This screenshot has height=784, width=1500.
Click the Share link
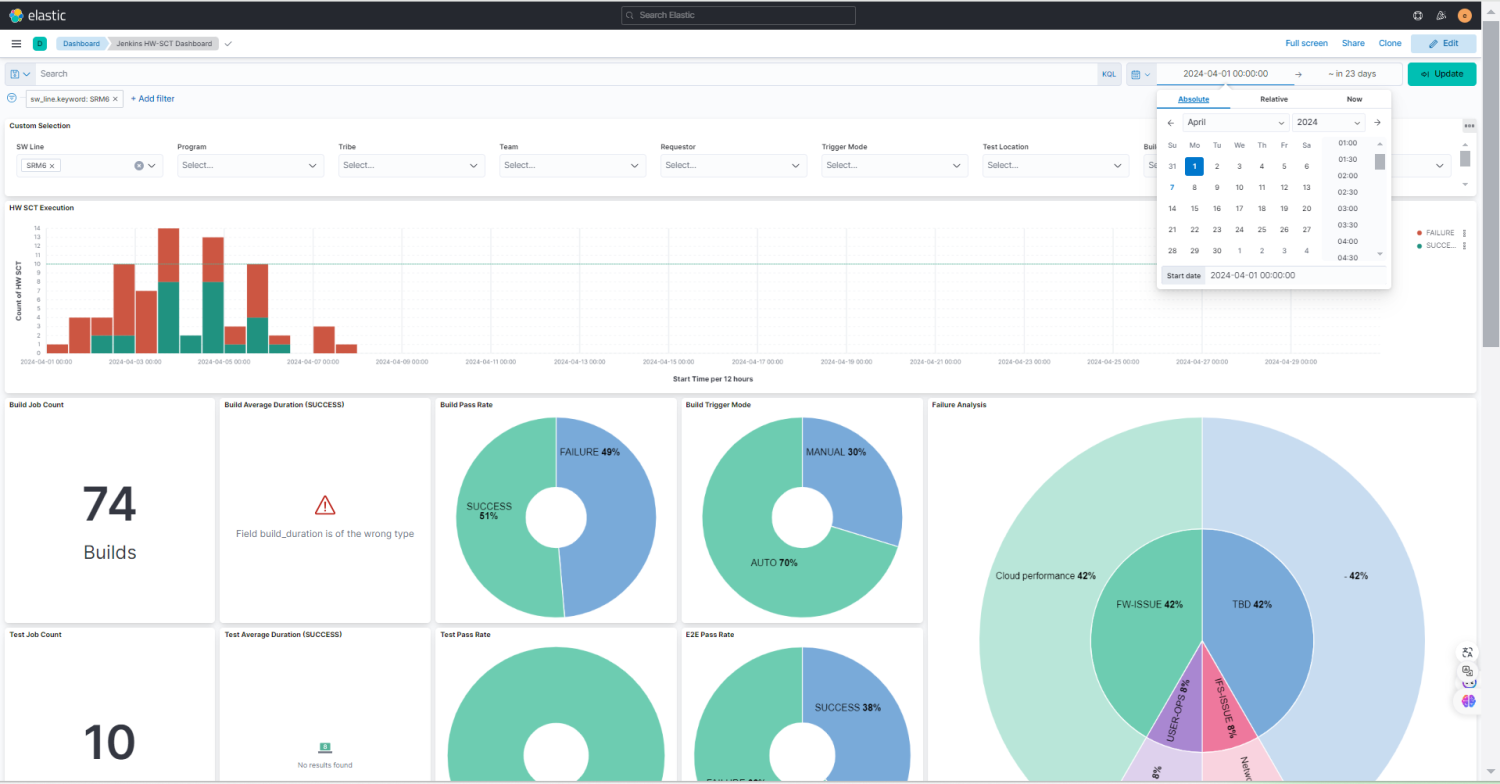point(1353,44)
